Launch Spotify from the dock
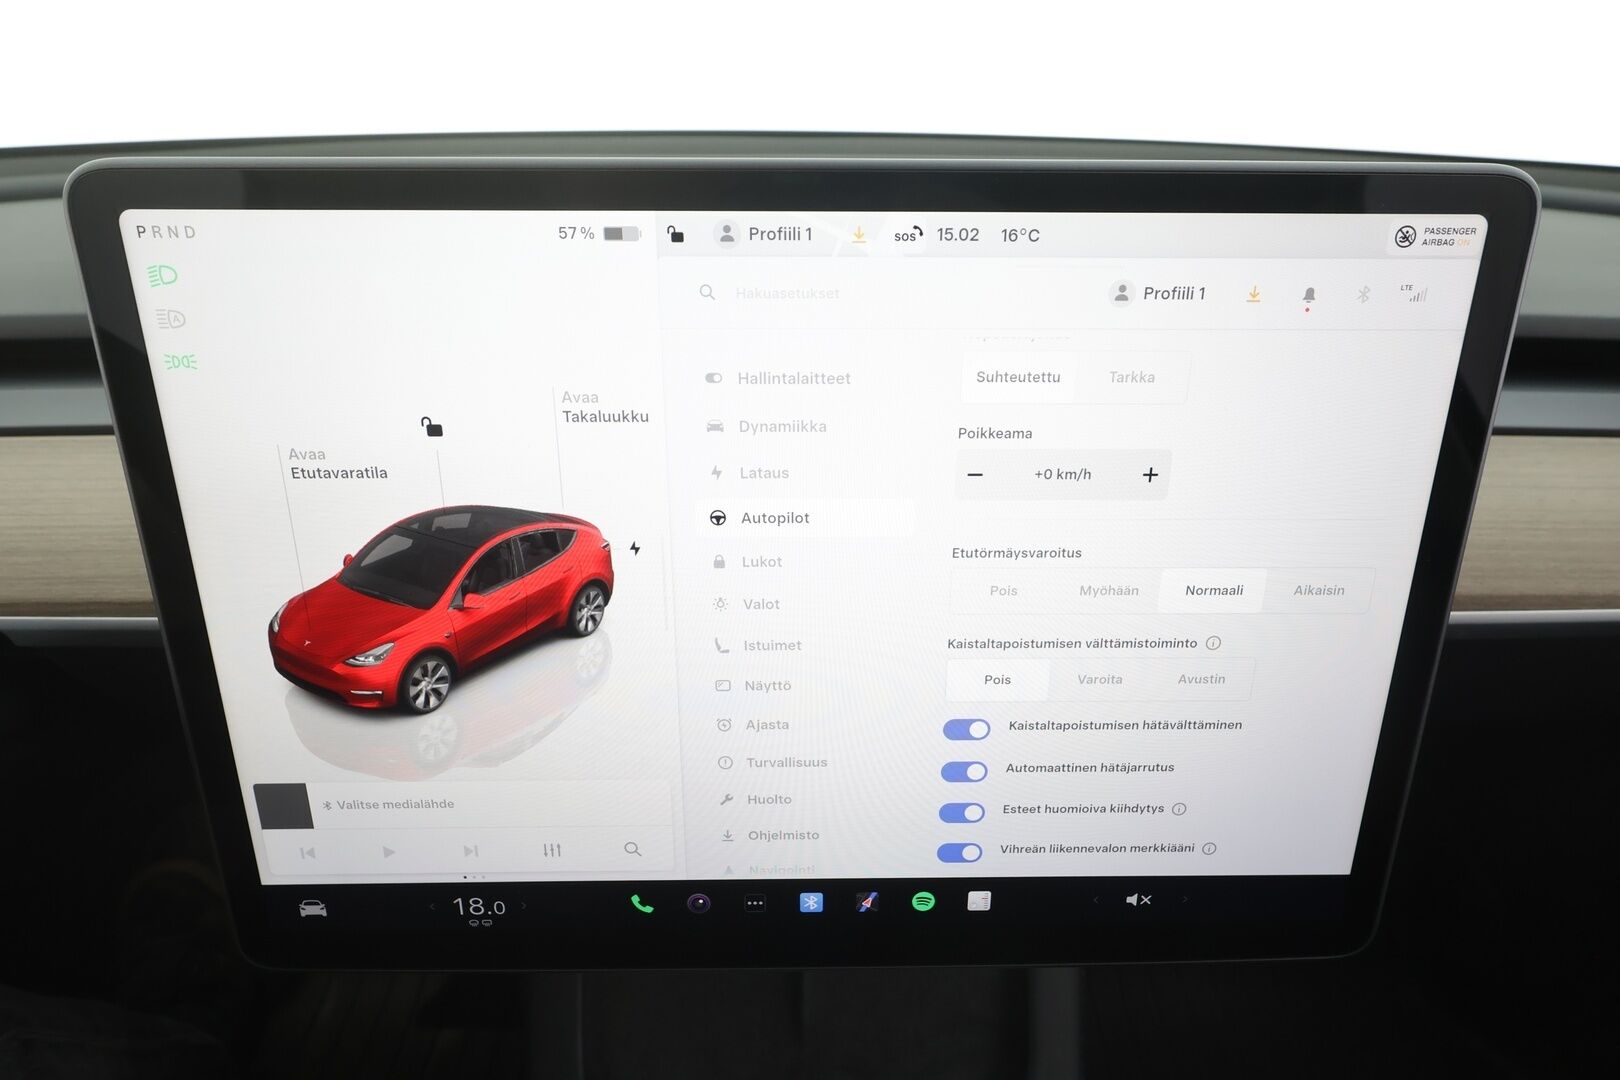Screen dimensions: 1620x1080 (x=923, y=901)
